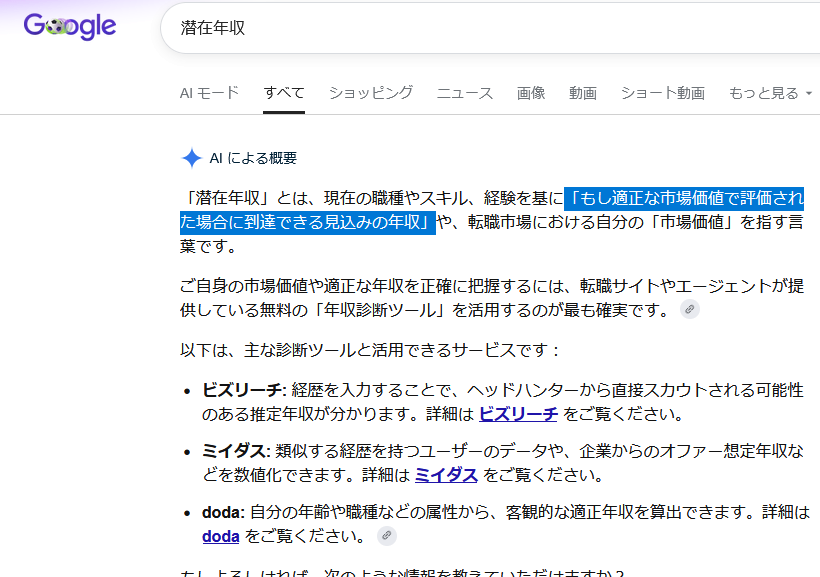Click the bold ビズリーチ: list heading

click(244, 390)
